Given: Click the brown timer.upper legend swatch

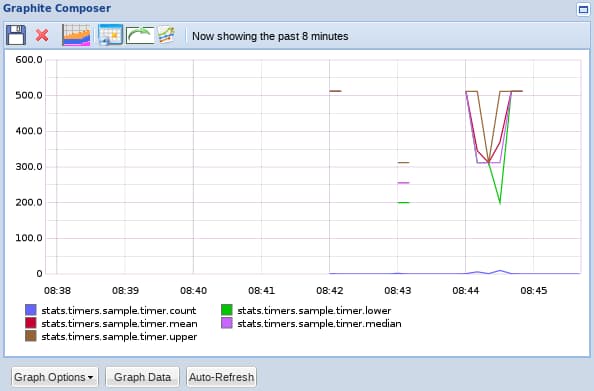Looking at the screenshot, I should coord(31,336).
